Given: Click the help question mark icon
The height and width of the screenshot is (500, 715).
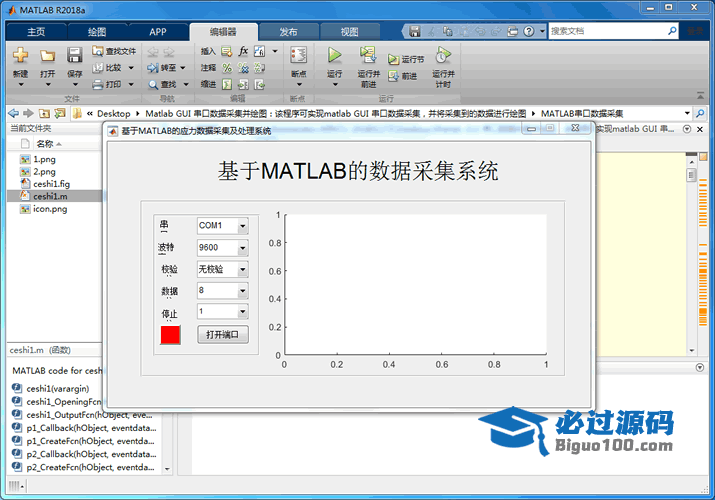Looking at the screenshot, I should 528,31.
